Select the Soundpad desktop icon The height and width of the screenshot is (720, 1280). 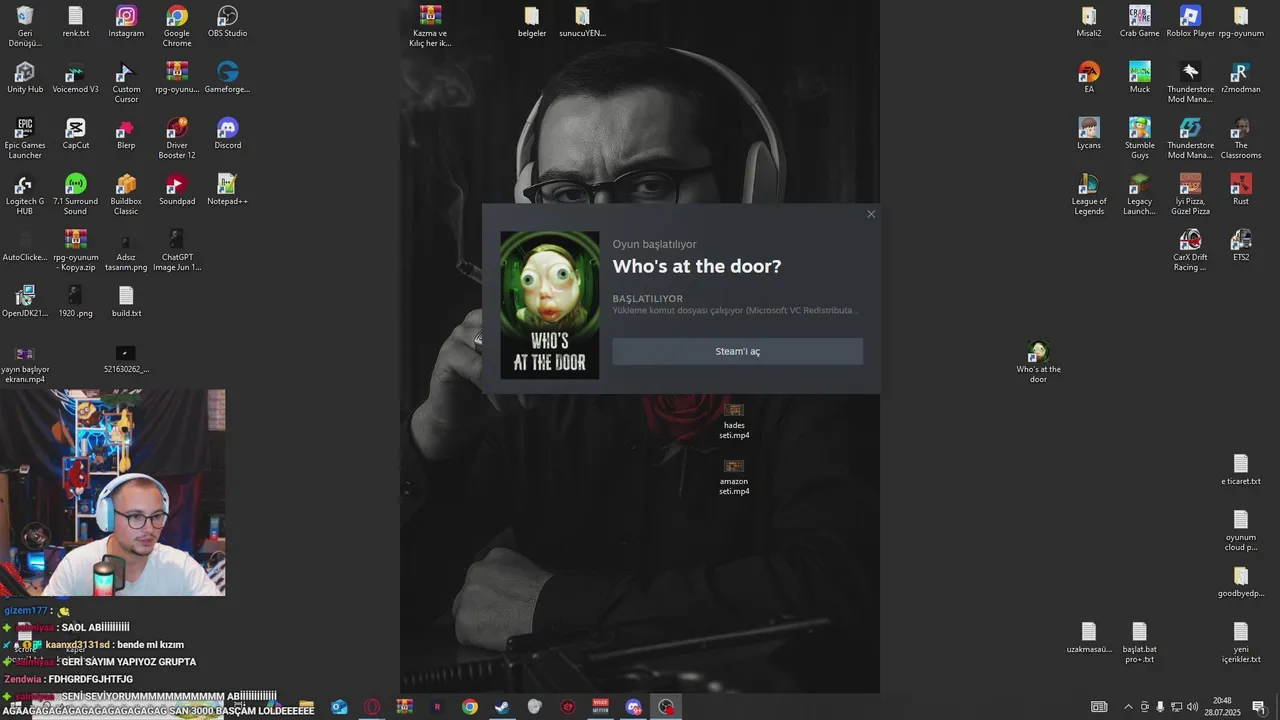pos(177,190)
